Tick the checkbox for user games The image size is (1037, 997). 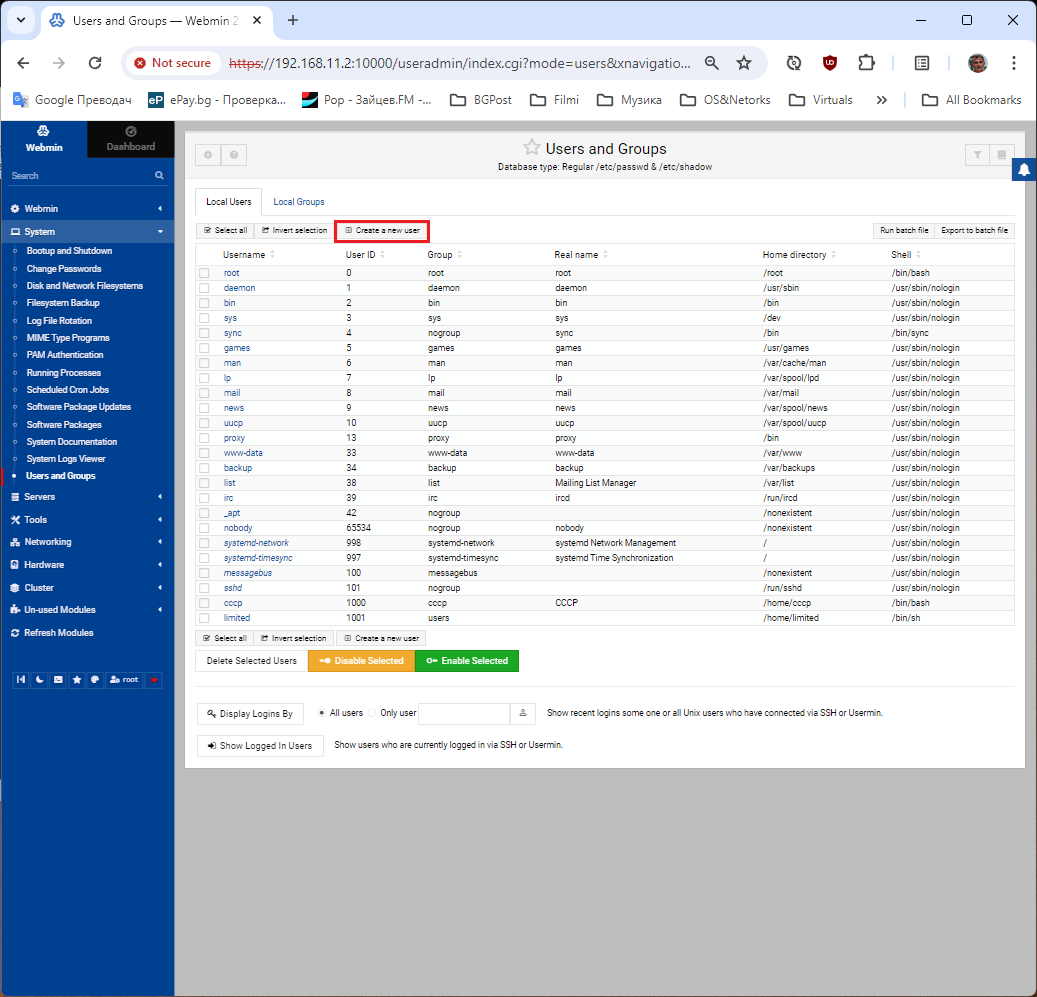click(204, 348)
